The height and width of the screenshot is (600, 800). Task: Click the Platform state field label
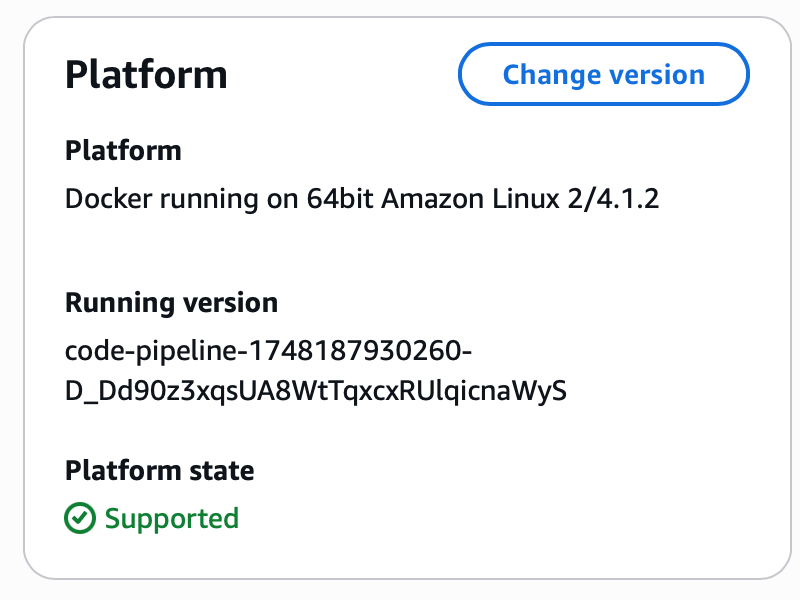tap(159, 470)
